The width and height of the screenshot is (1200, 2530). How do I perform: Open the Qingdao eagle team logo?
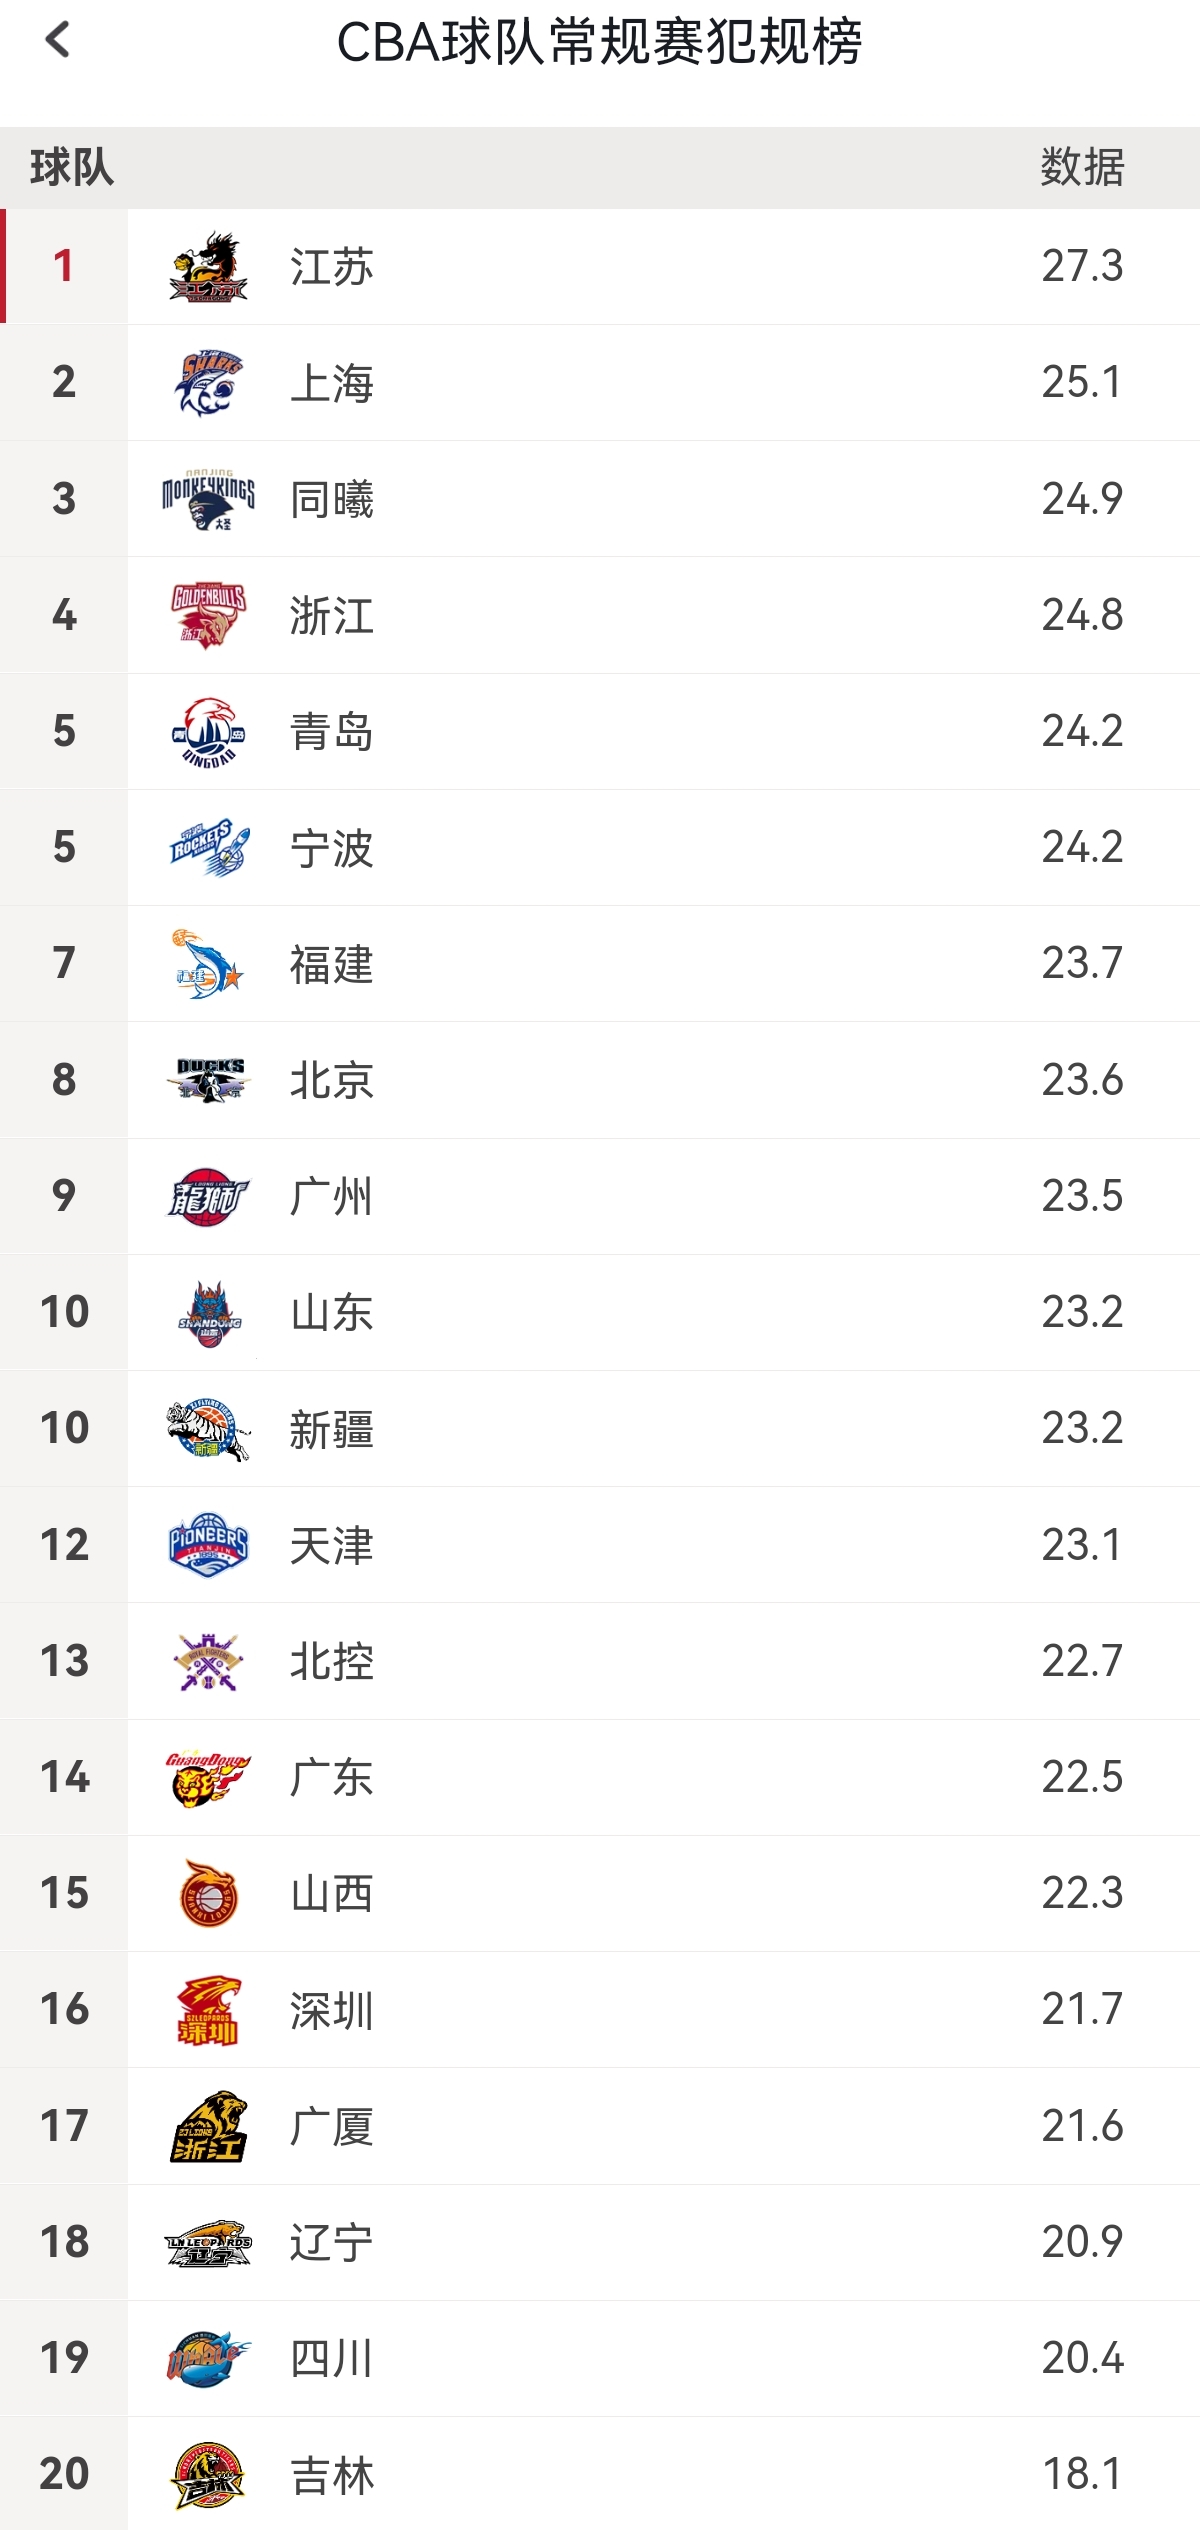208,732
